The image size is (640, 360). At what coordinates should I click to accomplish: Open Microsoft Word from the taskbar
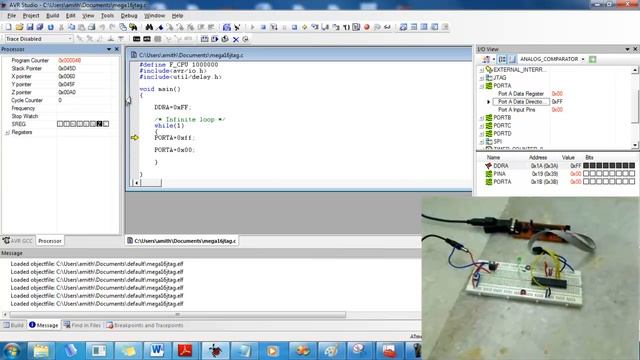157,351
